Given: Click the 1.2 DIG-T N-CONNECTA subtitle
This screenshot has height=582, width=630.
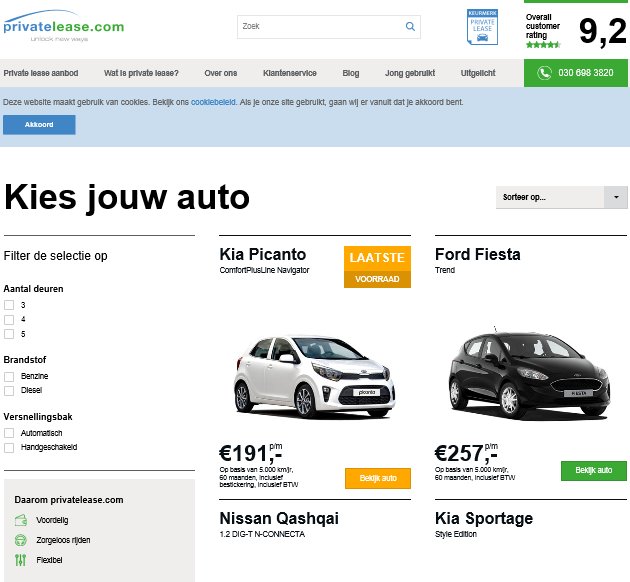Looking at the screenshot, I should tap(262, 534).
